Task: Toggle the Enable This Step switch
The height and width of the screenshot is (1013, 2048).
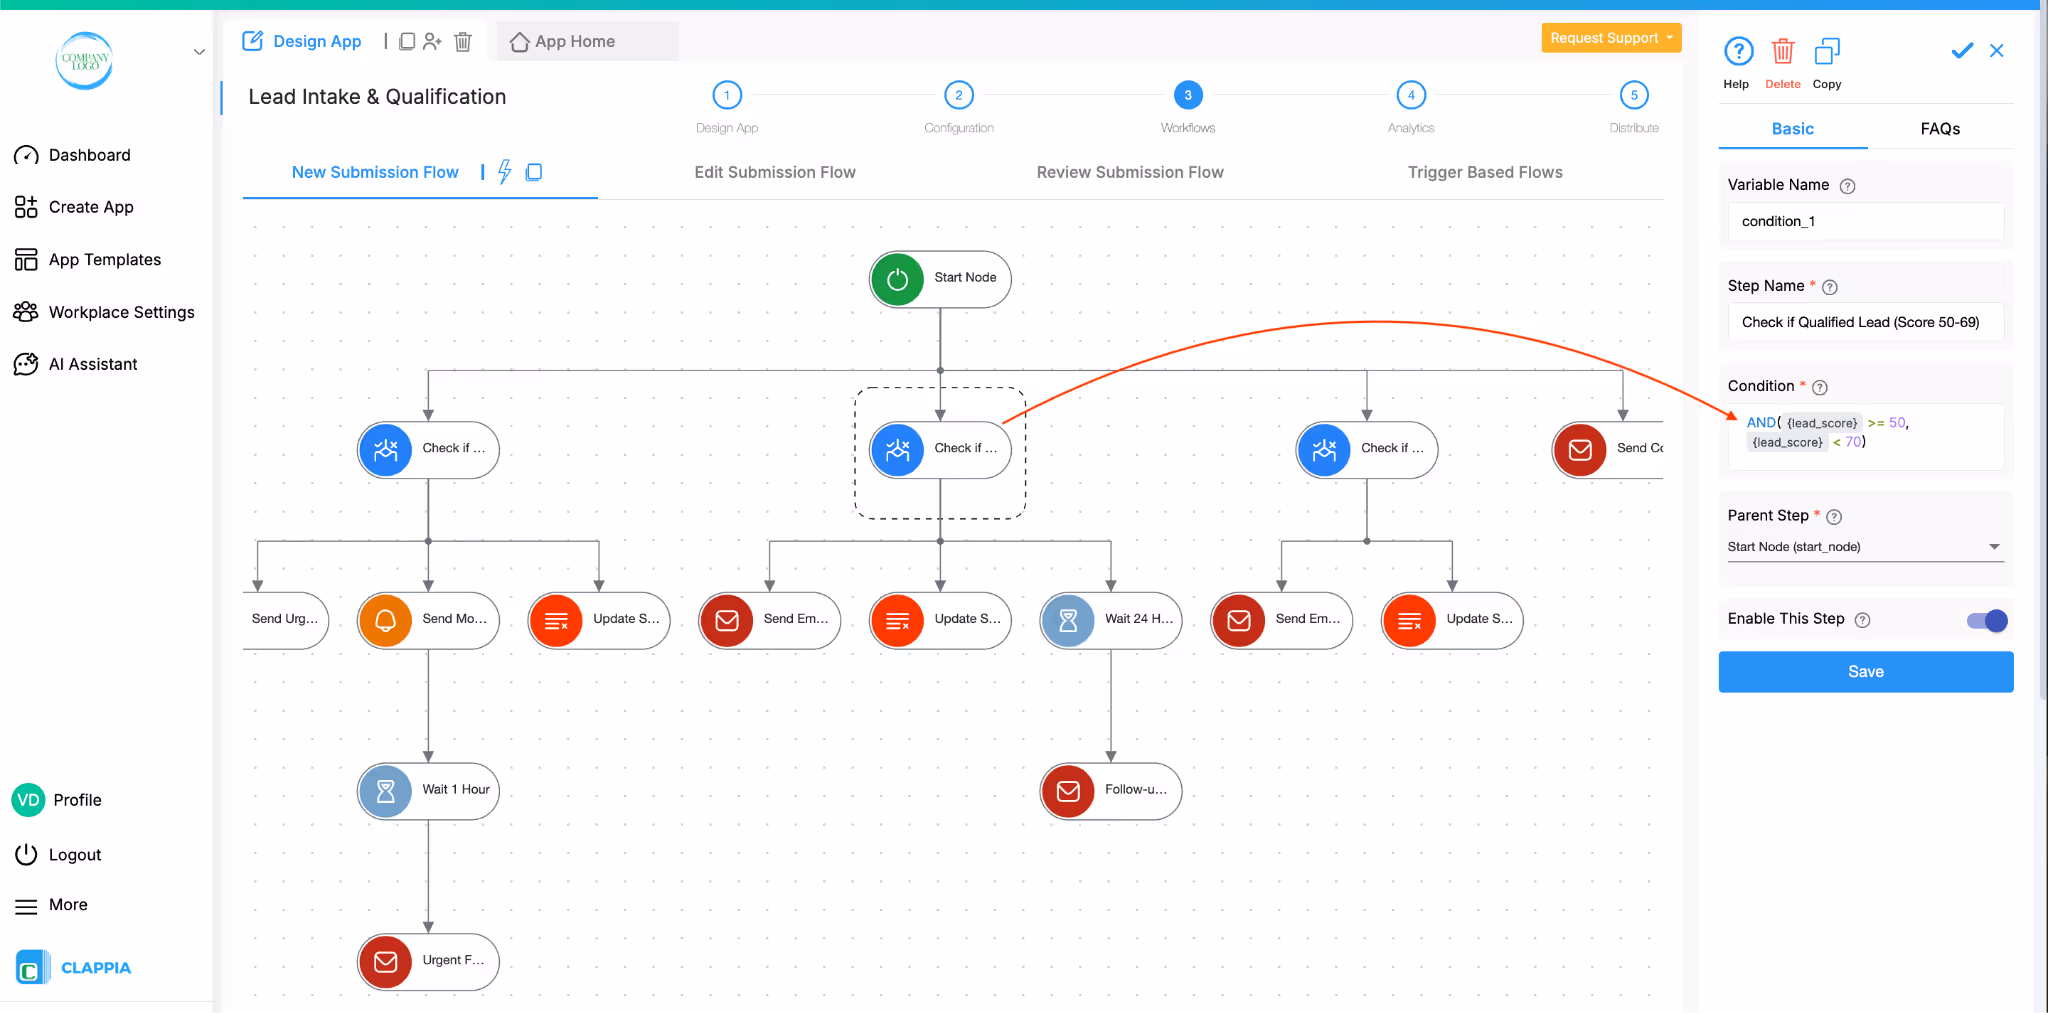Action: pos(1987,620)
